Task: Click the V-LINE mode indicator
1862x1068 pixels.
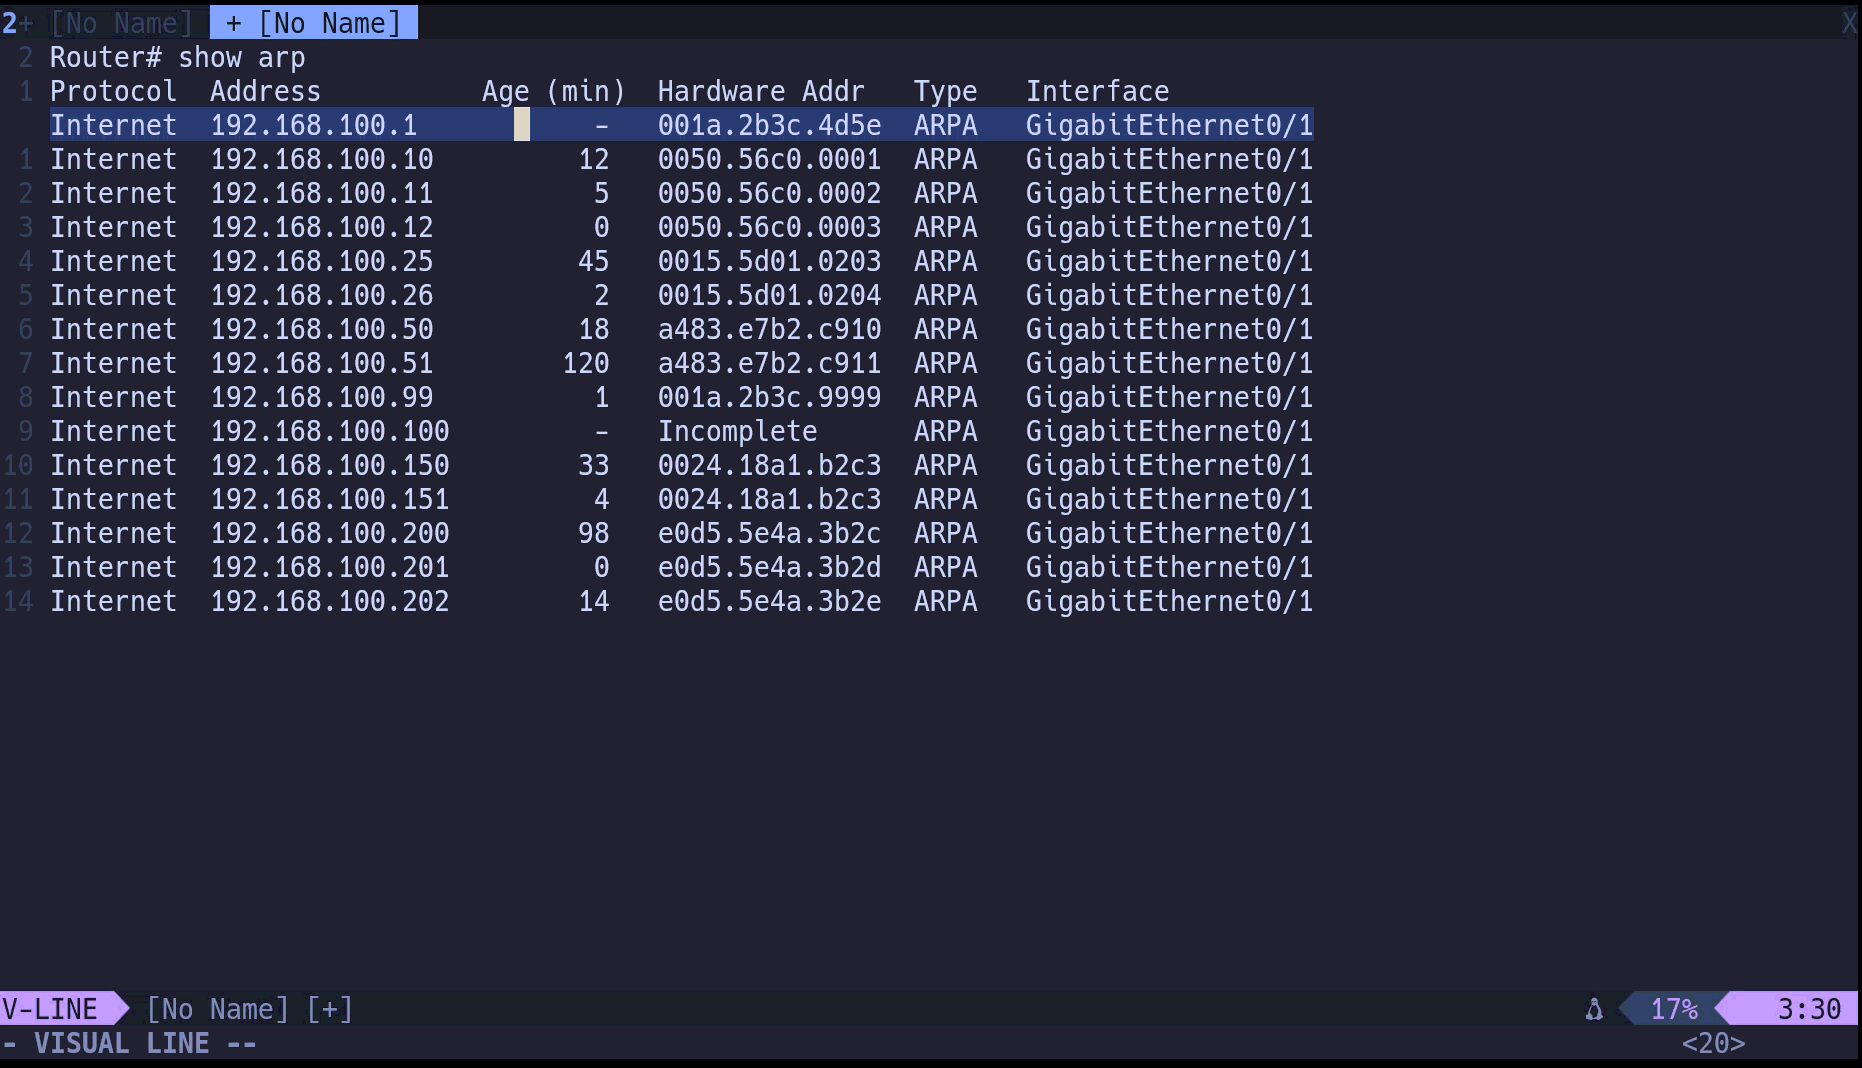Action: [50, 1009]
